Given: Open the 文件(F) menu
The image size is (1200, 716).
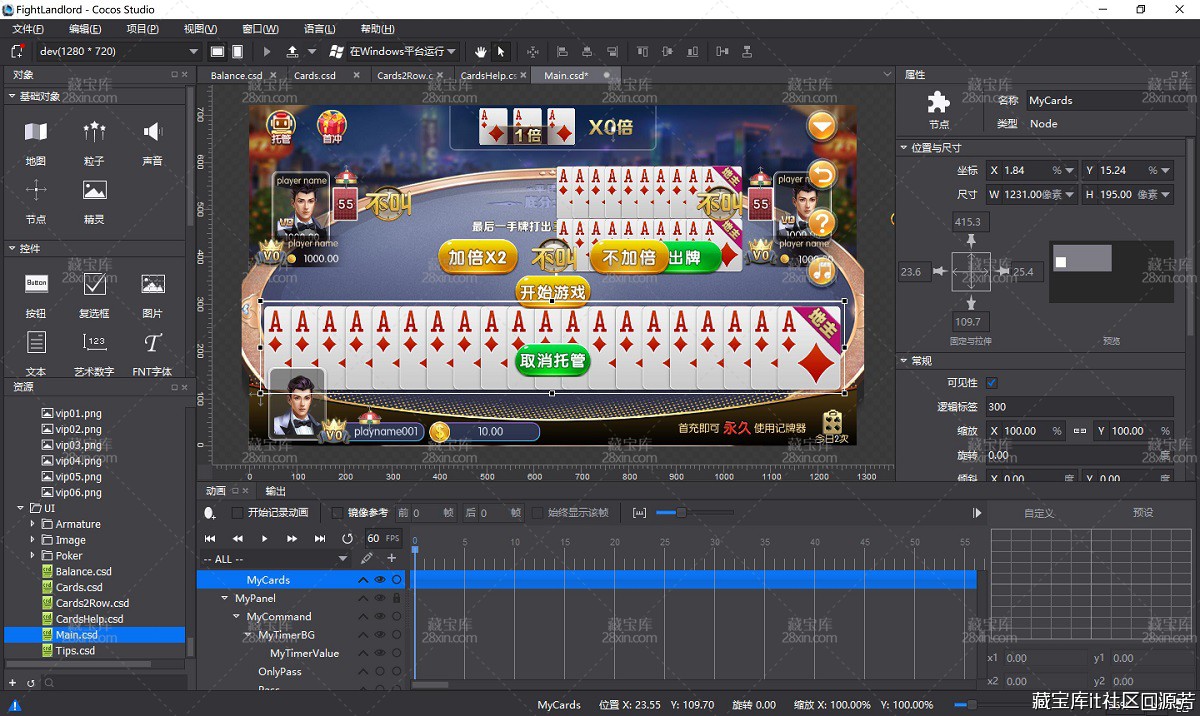Looking at the screenshot, I should (28, 29).
